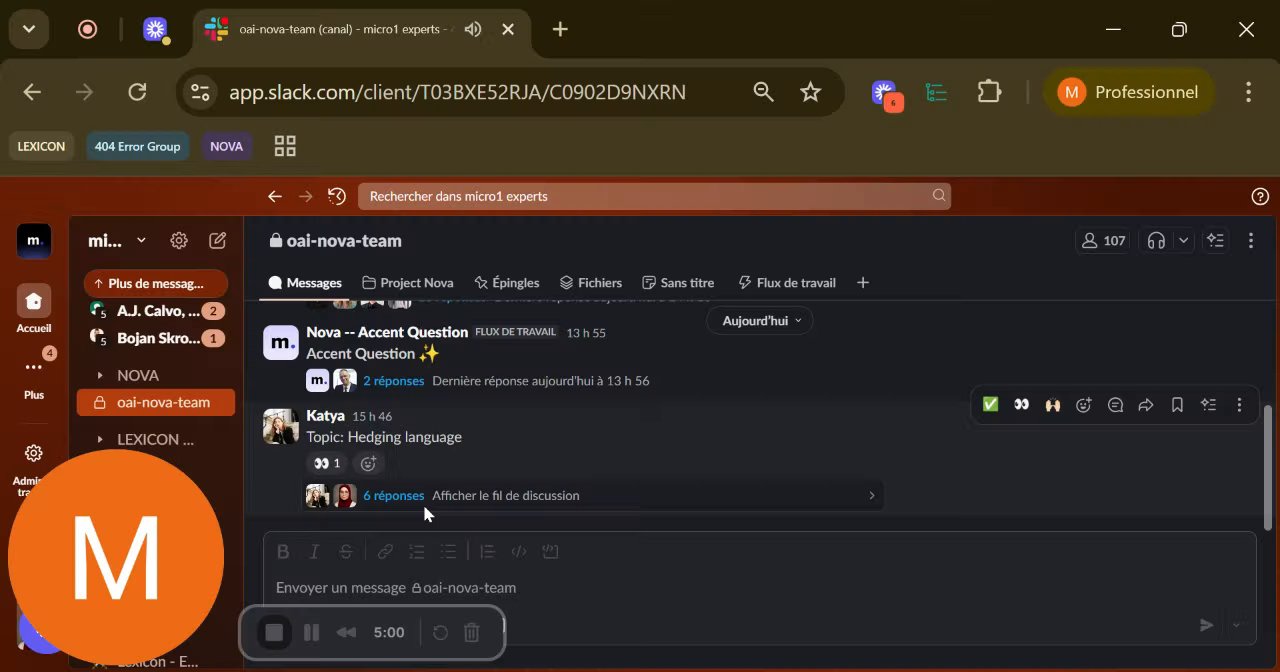Open the 2 réponses thread link
The height and width of the screenshot is (672, 1280).
coord(393,381)
